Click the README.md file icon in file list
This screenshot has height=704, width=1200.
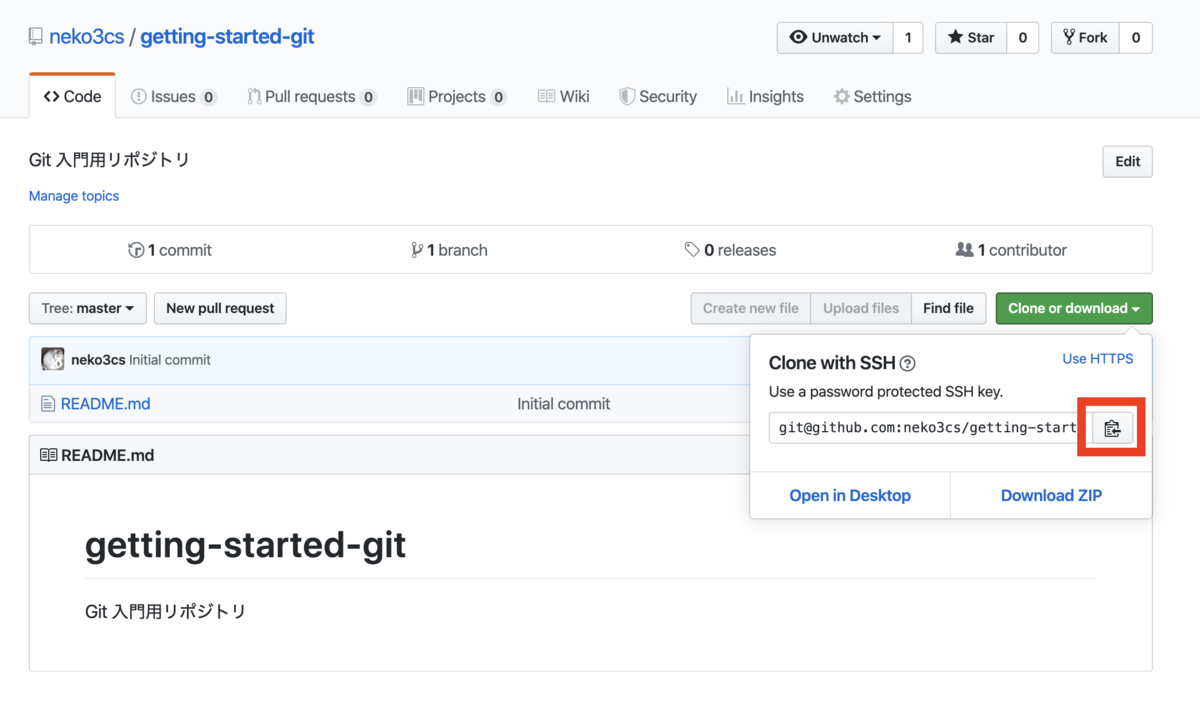[47, 404]
